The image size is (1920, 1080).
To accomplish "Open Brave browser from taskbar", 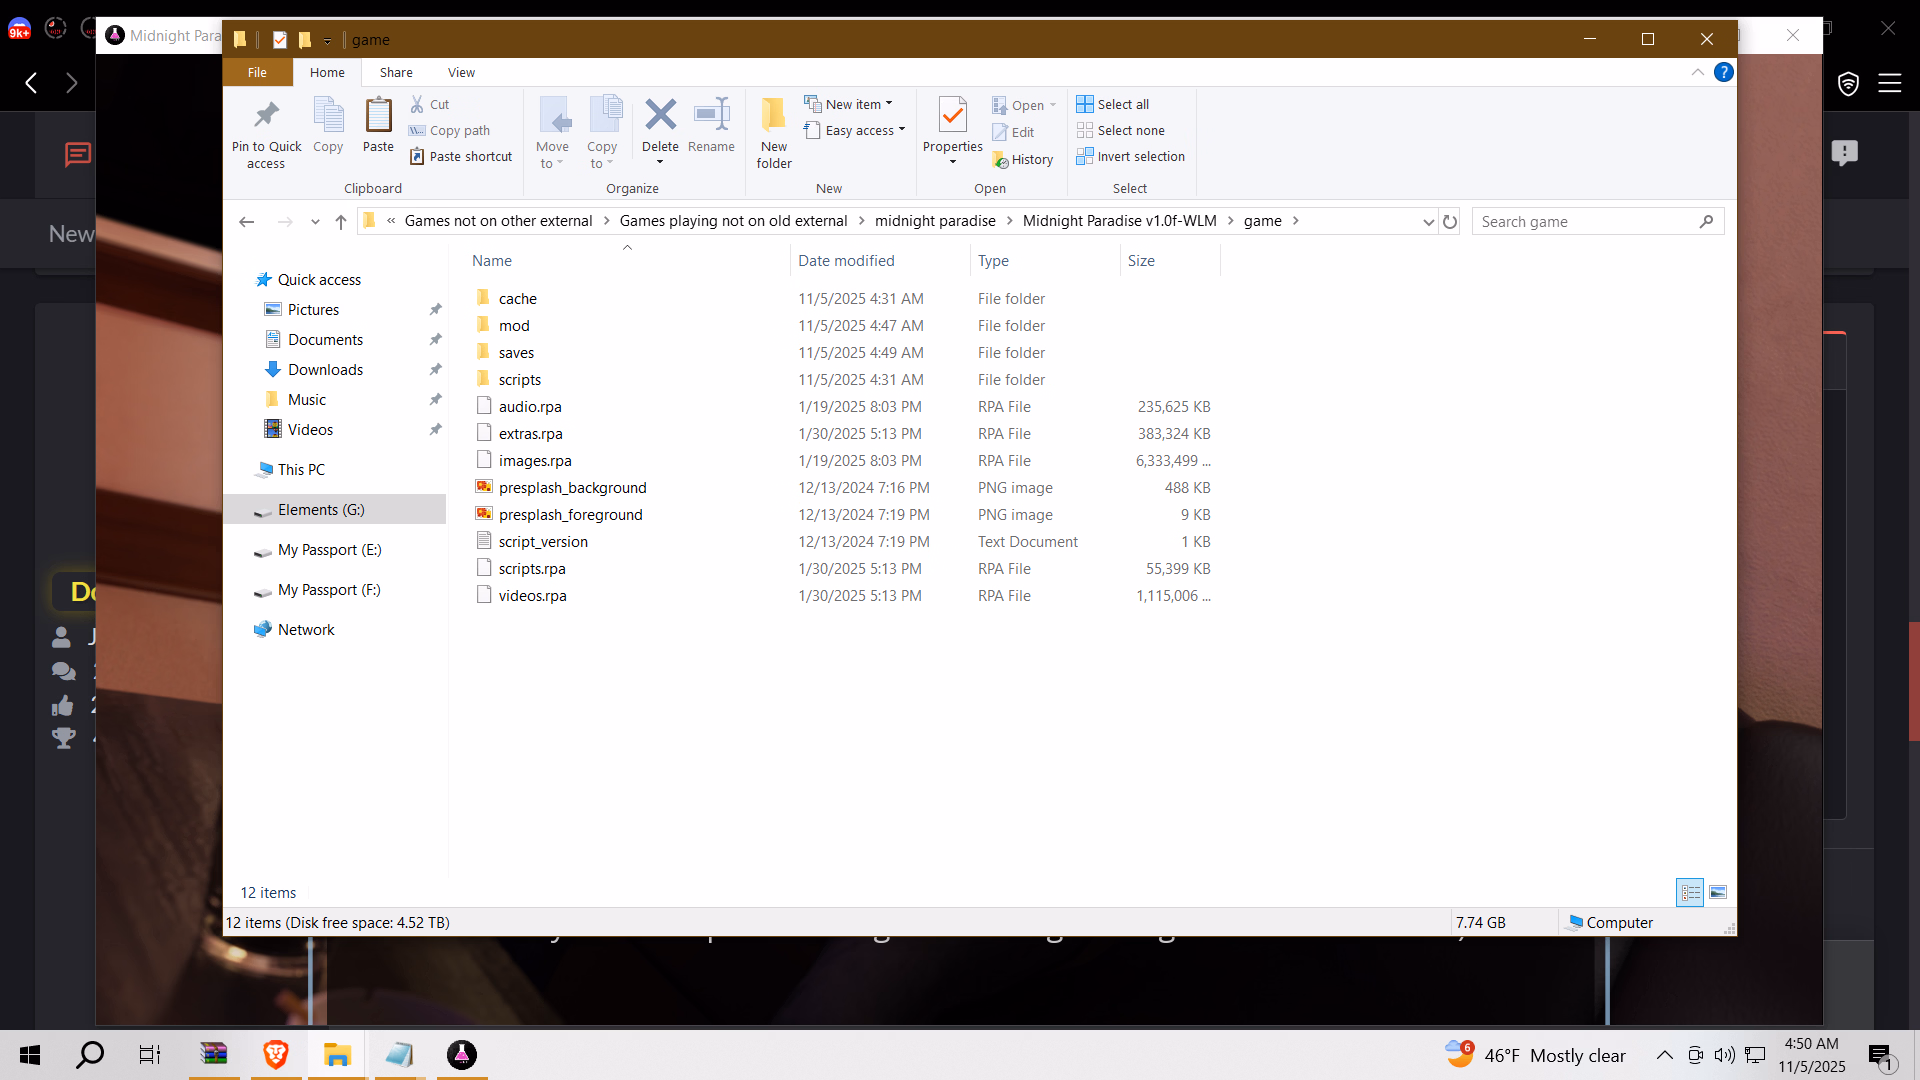I will coord(276,1055).
